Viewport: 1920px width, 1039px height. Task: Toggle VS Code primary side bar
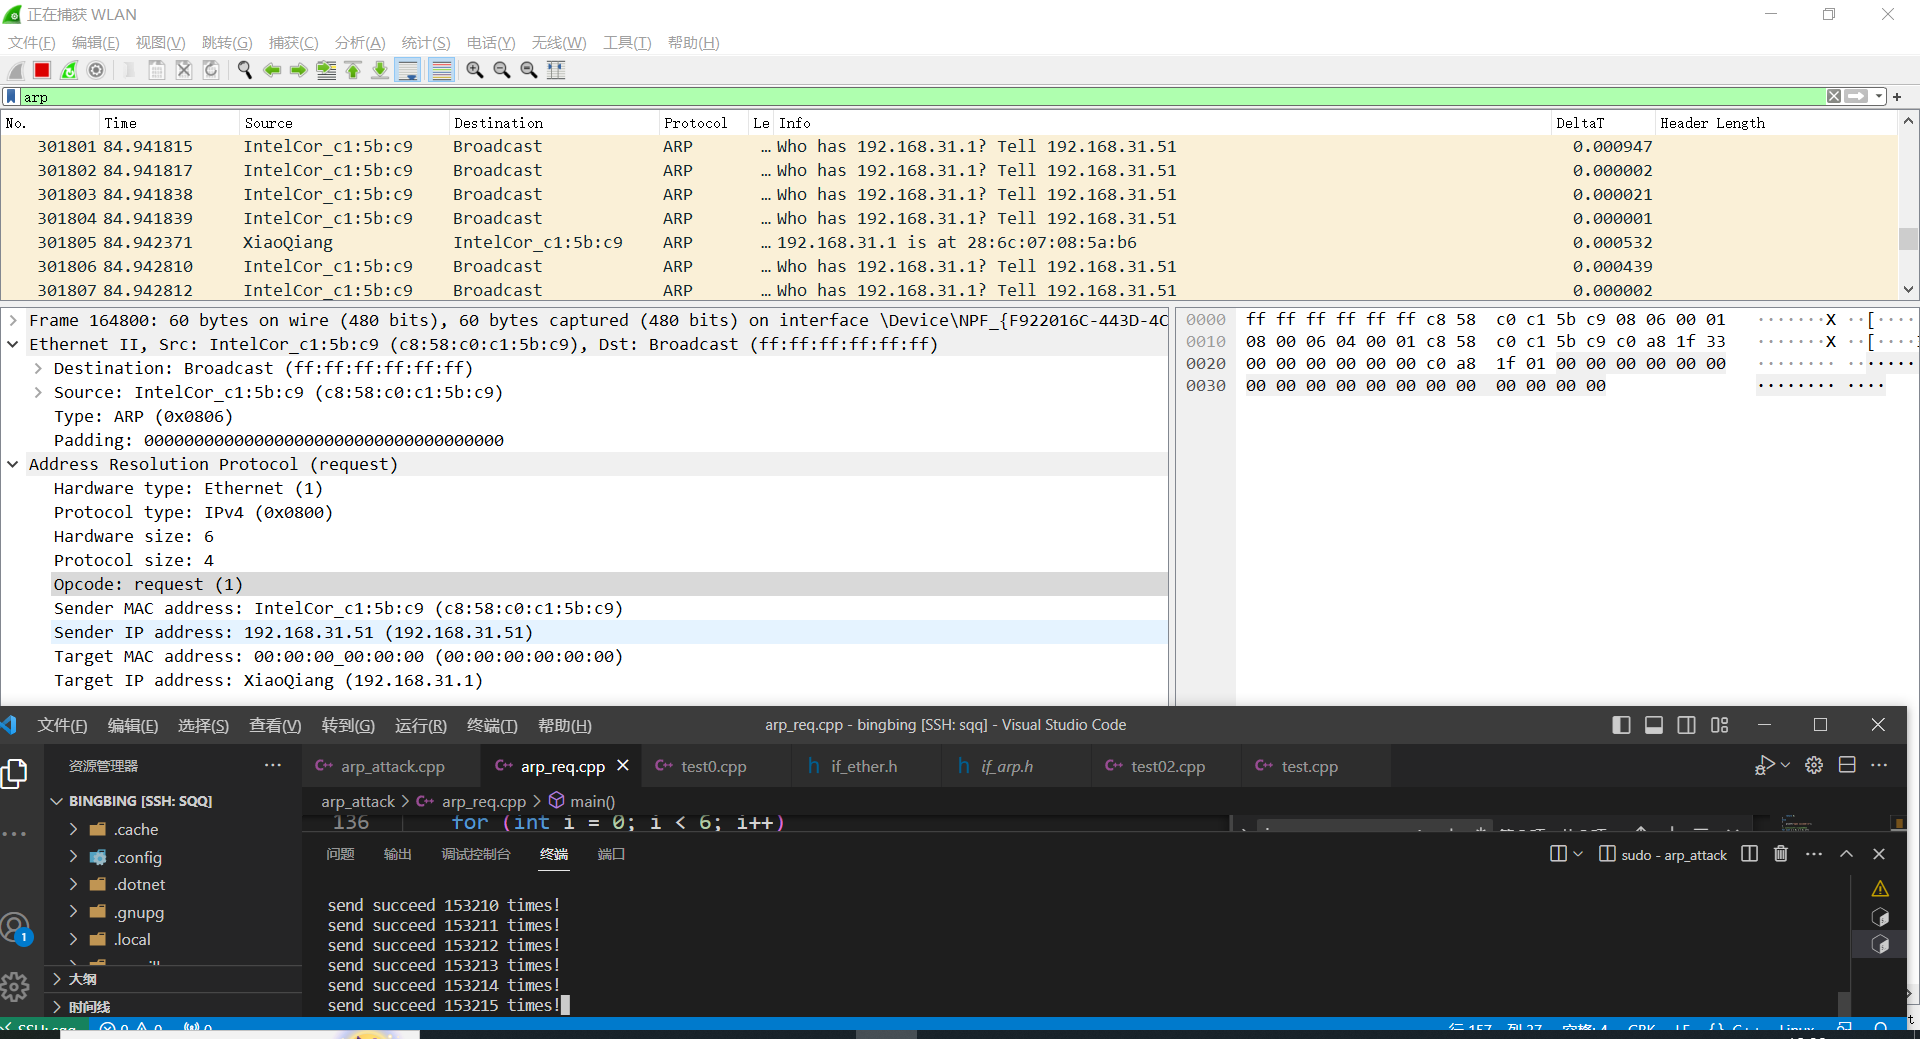[1622, 725]
